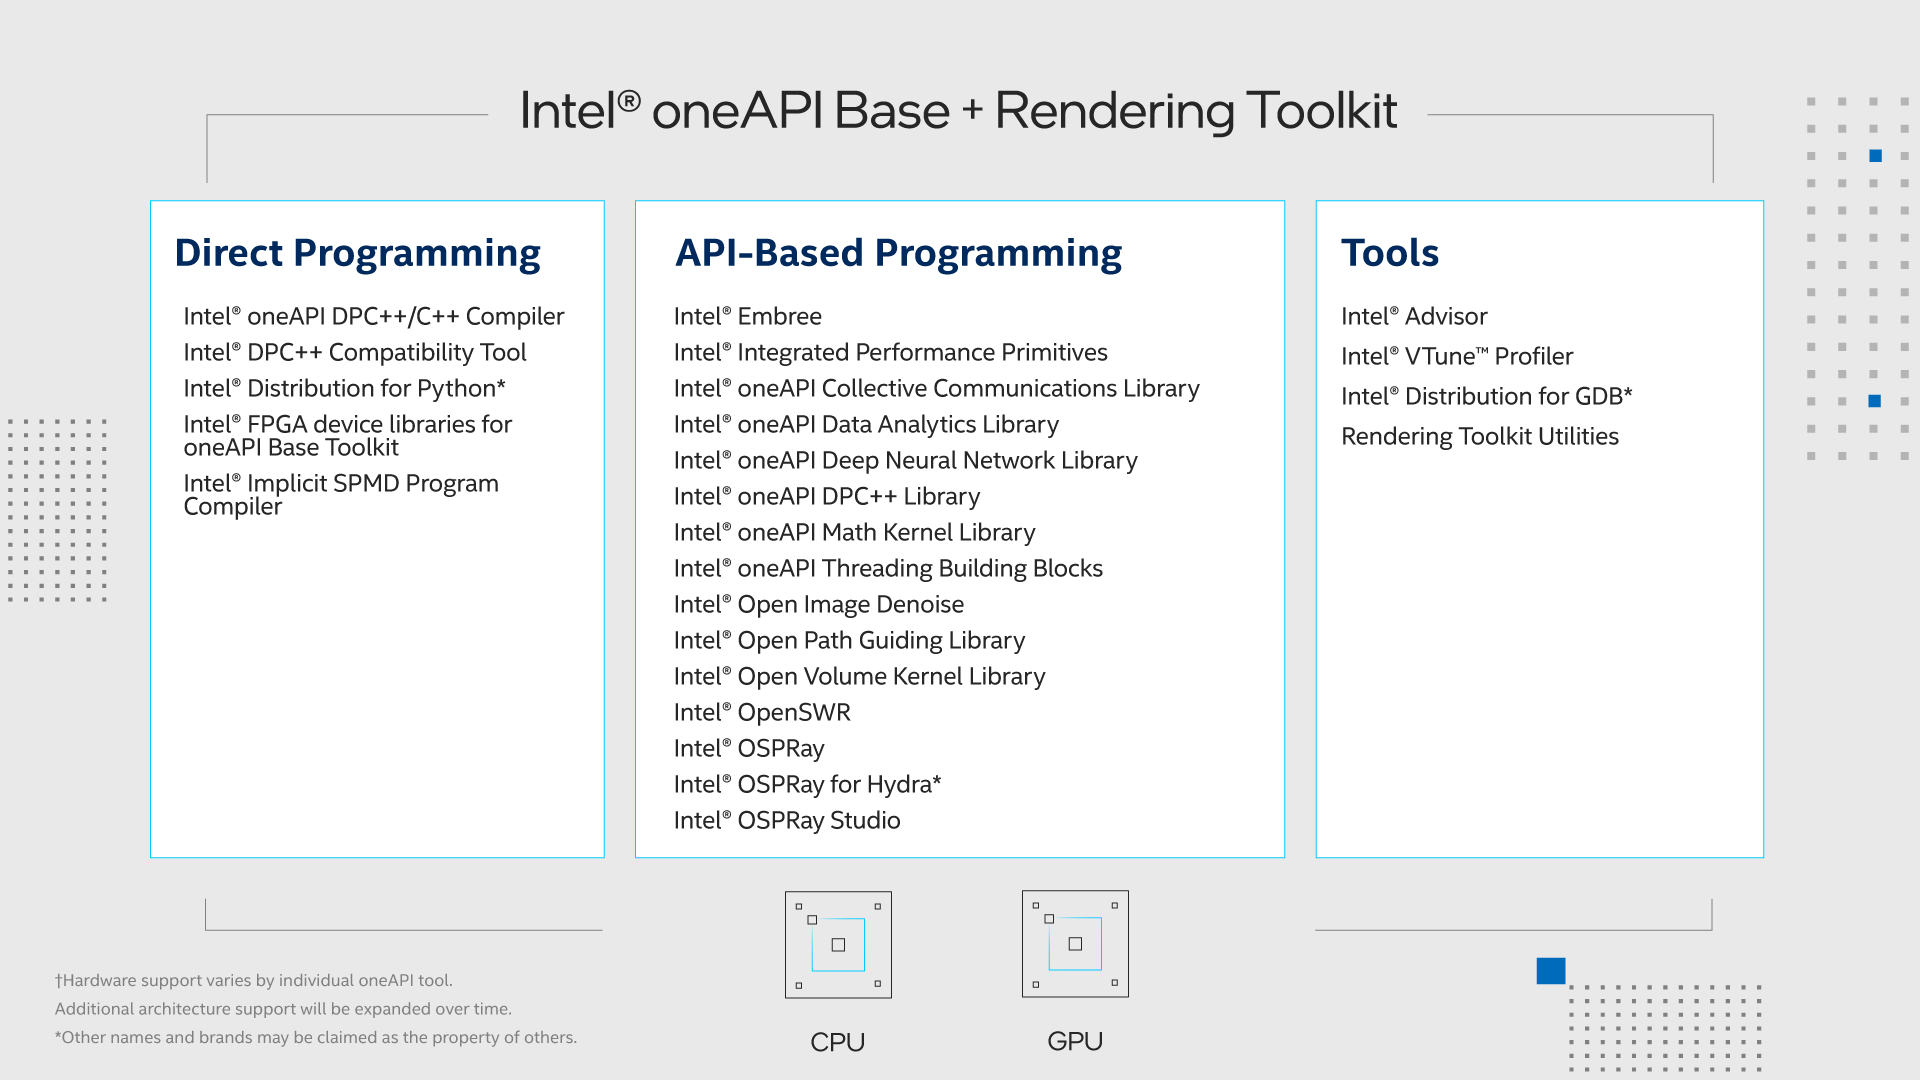Select Intel oneAPI DPC++/C++ Compiler text
The image size is (1920, 1080).
tap(373, 316)
